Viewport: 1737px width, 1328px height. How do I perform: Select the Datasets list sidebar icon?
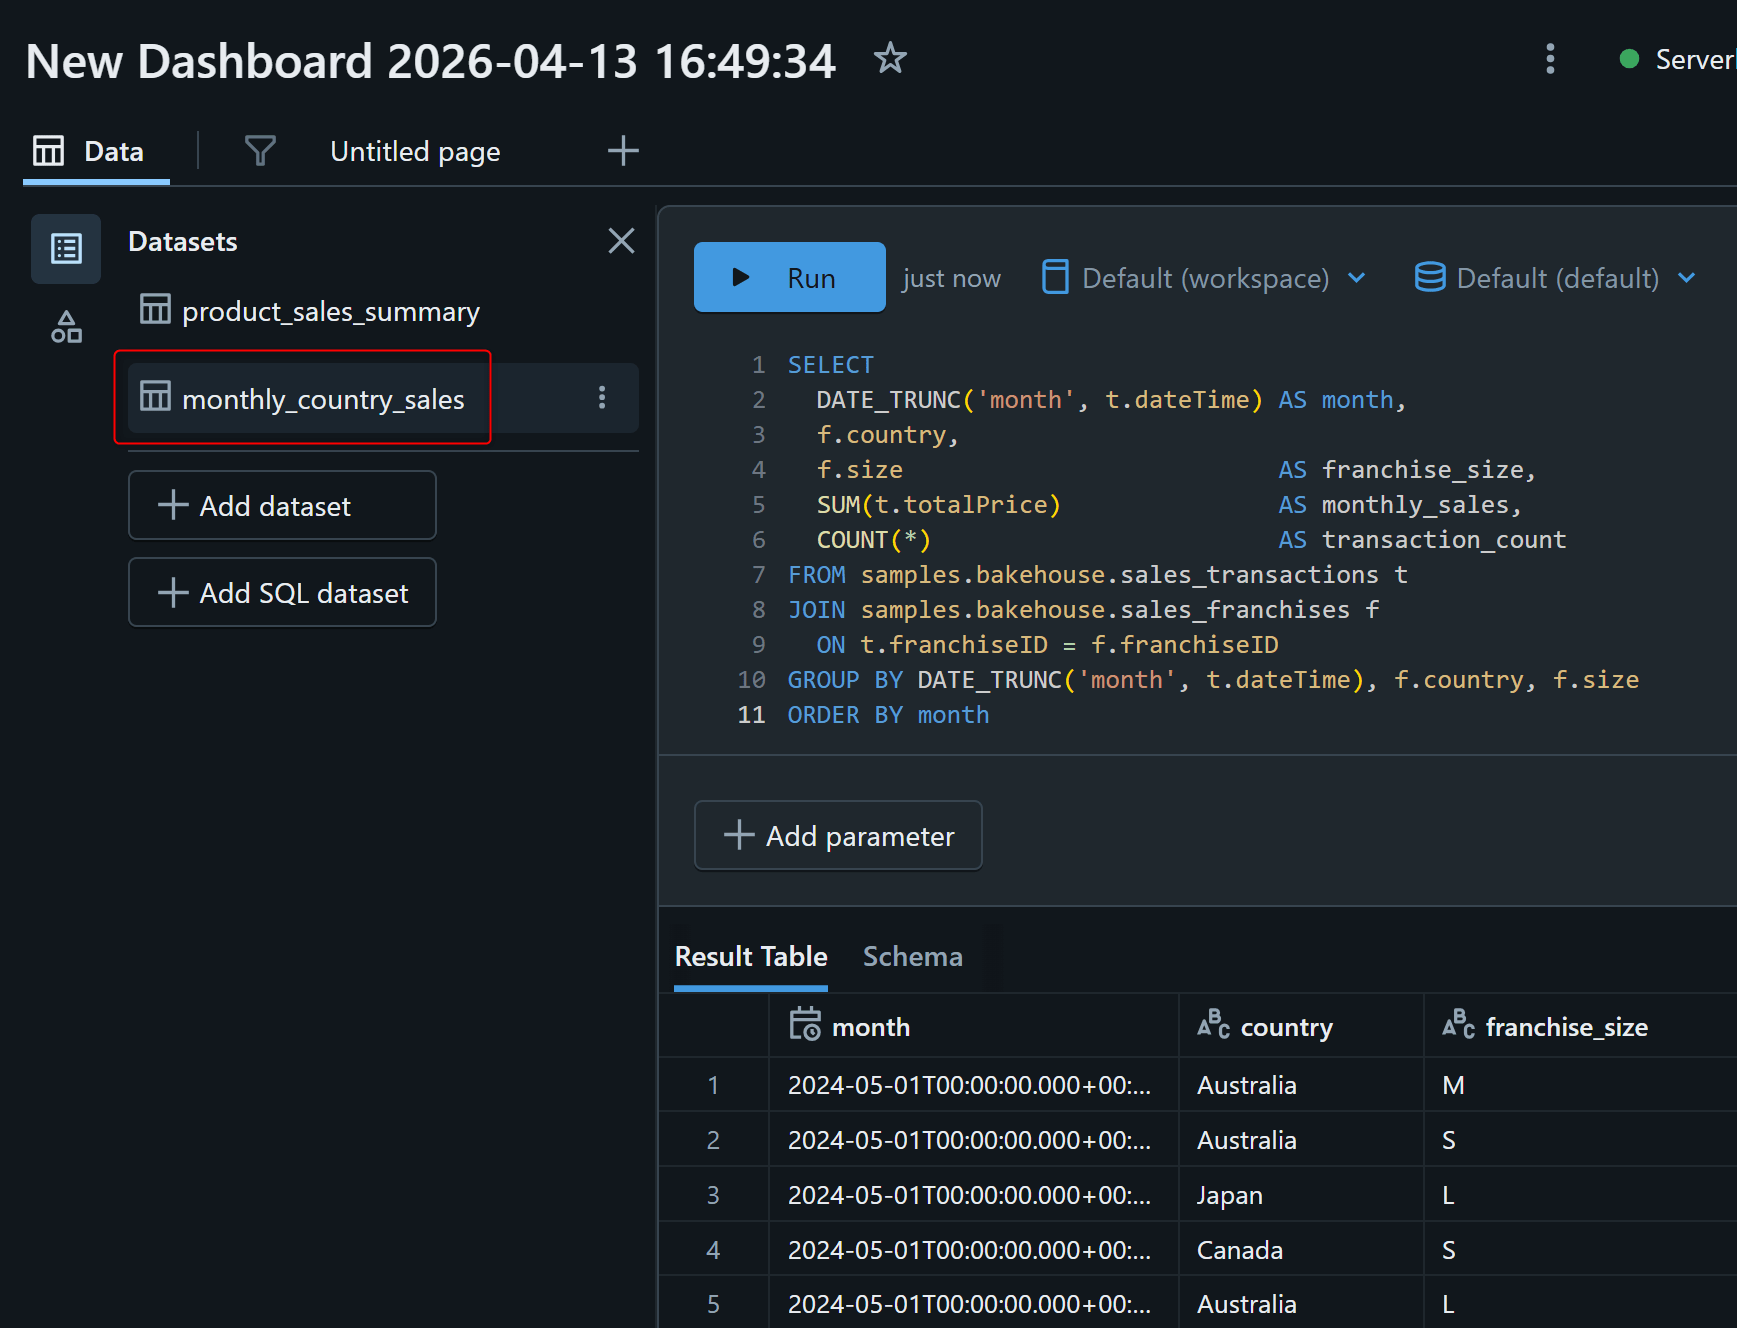pyautogui.click(x=66, y=248)
